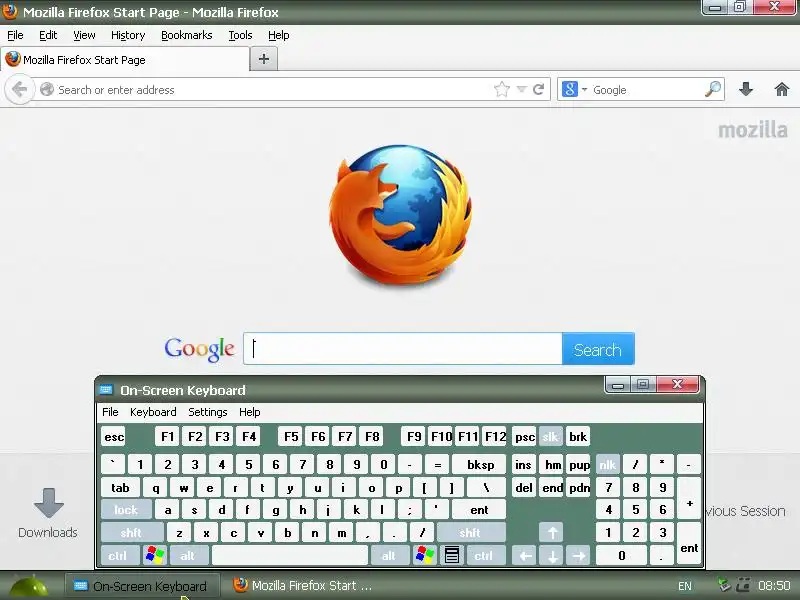Click the tab key on keyboard

point(120,488)
